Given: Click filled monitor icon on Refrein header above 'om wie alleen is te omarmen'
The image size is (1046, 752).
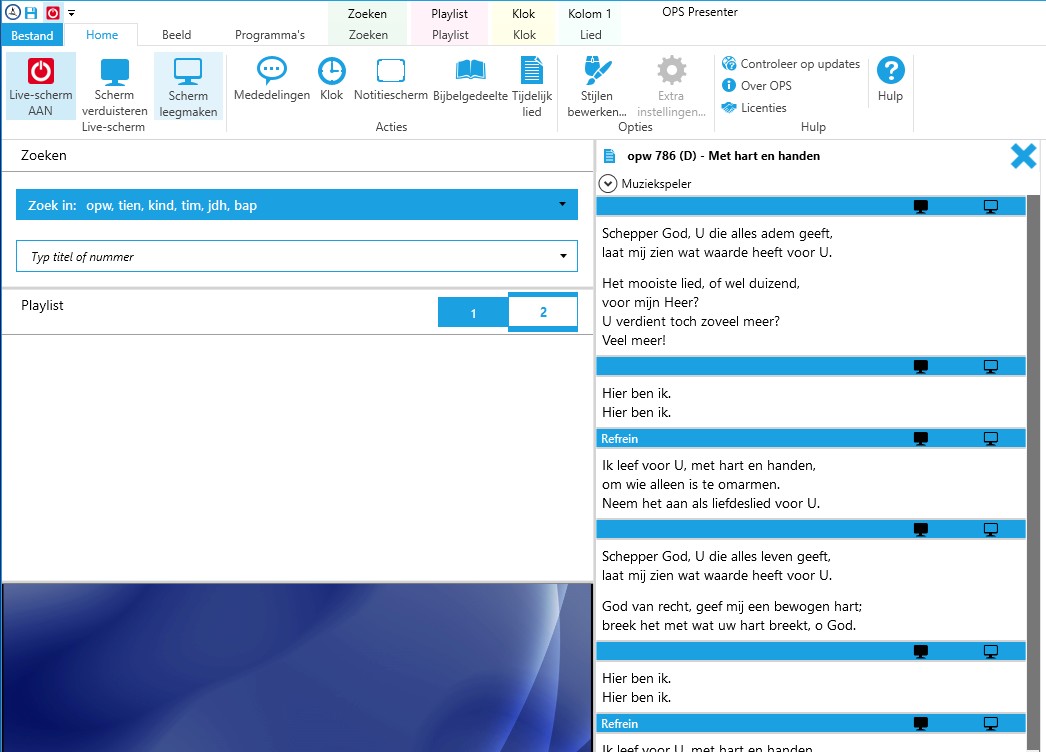Looking at the screenshot, I should tap(921, 438).
